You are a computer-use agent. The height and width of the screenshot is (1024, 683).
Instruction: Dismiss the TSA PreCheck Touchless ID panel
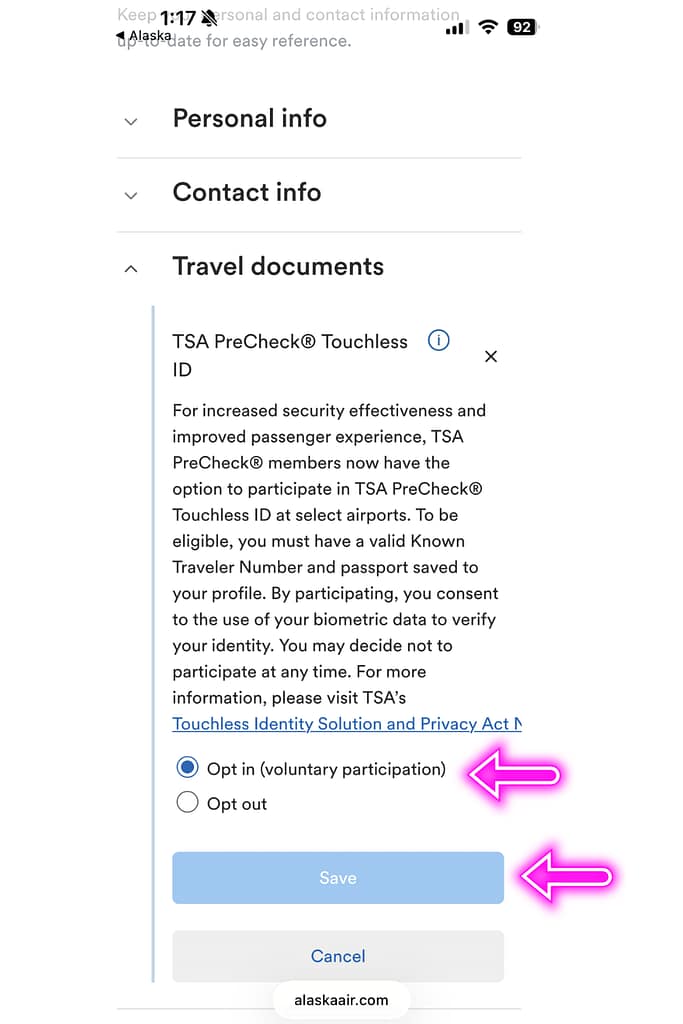[x=491, y=356]
